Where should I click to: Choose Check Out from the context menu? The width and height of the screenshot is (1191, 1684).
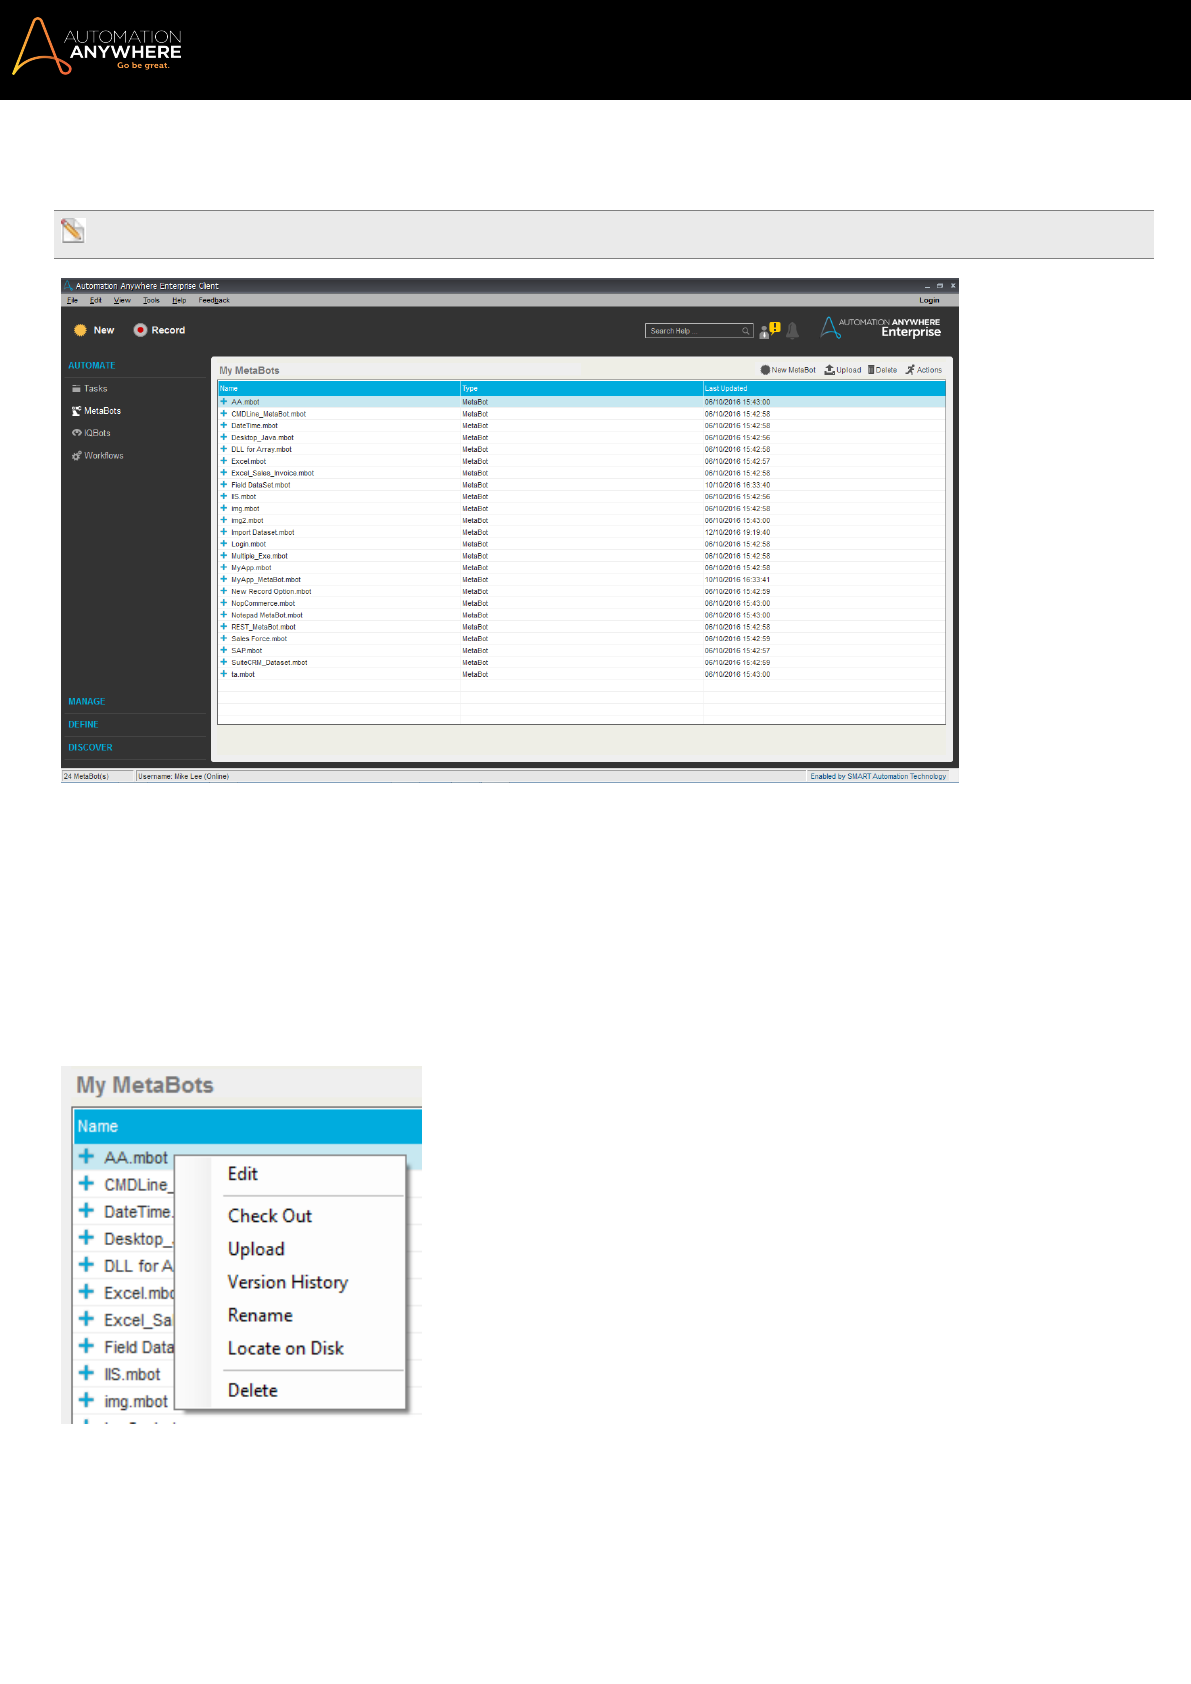point(270,1216)
